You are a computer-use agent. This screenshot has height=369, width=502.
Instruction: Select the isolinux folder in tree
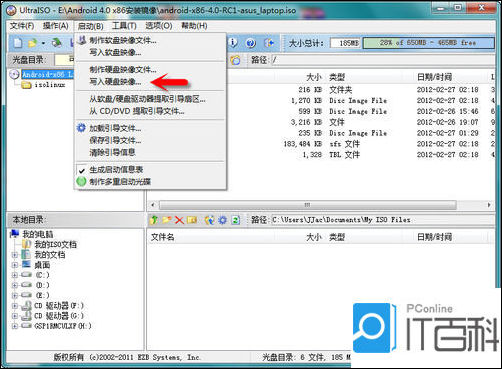[49, 85]
